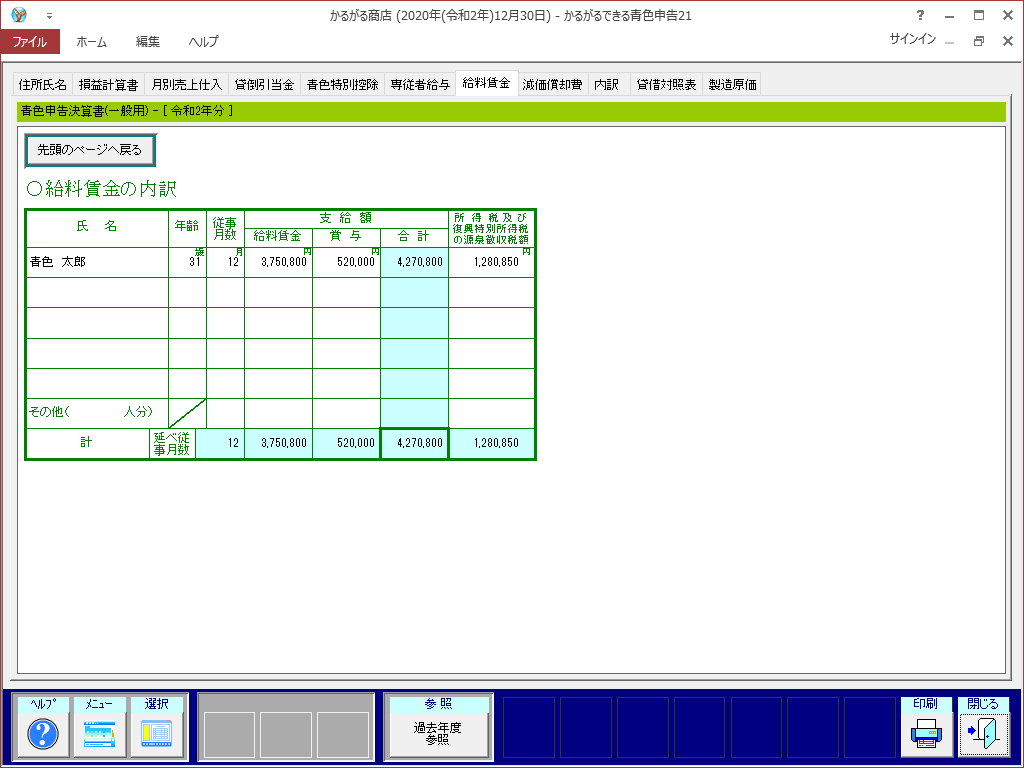Viewport: 1024px width, 768px height.
Task: Click 青色 太郎's 従事月数 cell showing 12
Action: pos(225,262)
